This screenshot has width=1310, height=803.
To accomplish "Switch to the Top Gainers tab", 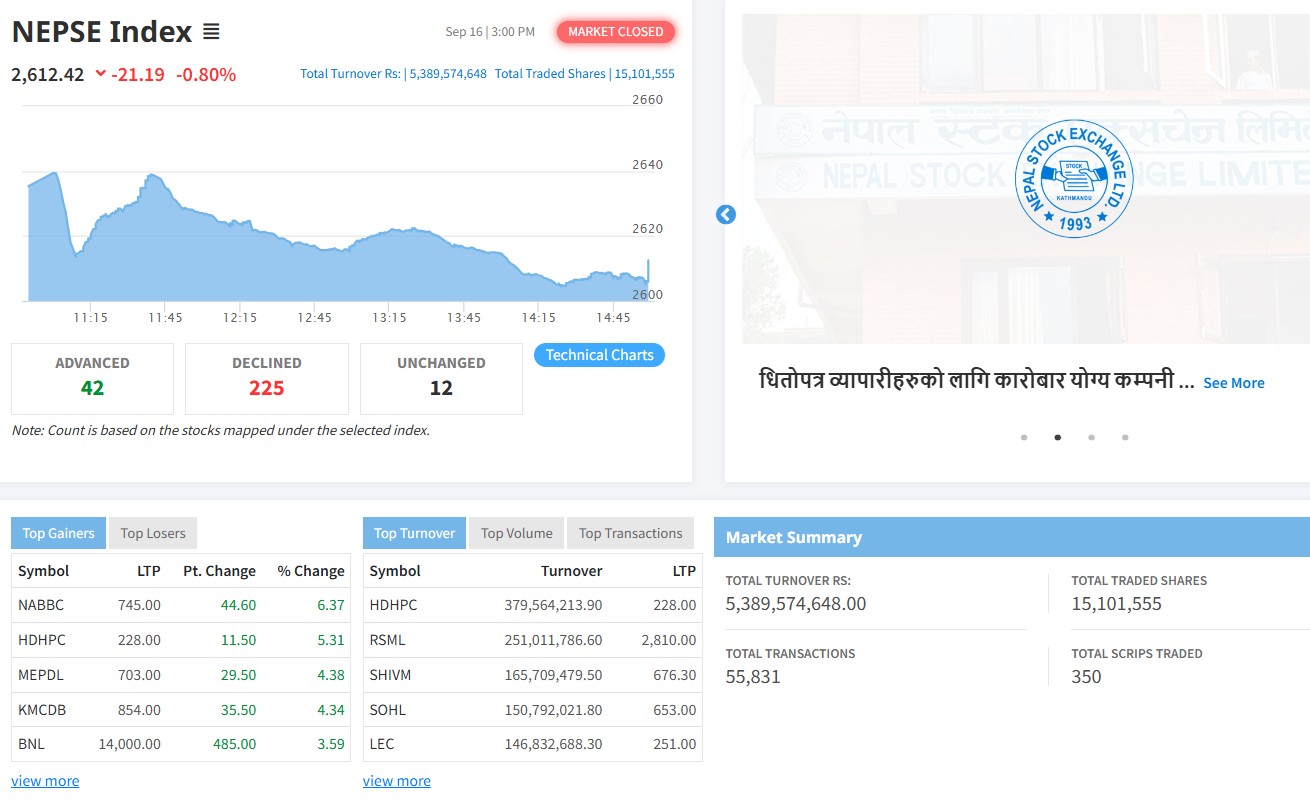I will 58,533.
